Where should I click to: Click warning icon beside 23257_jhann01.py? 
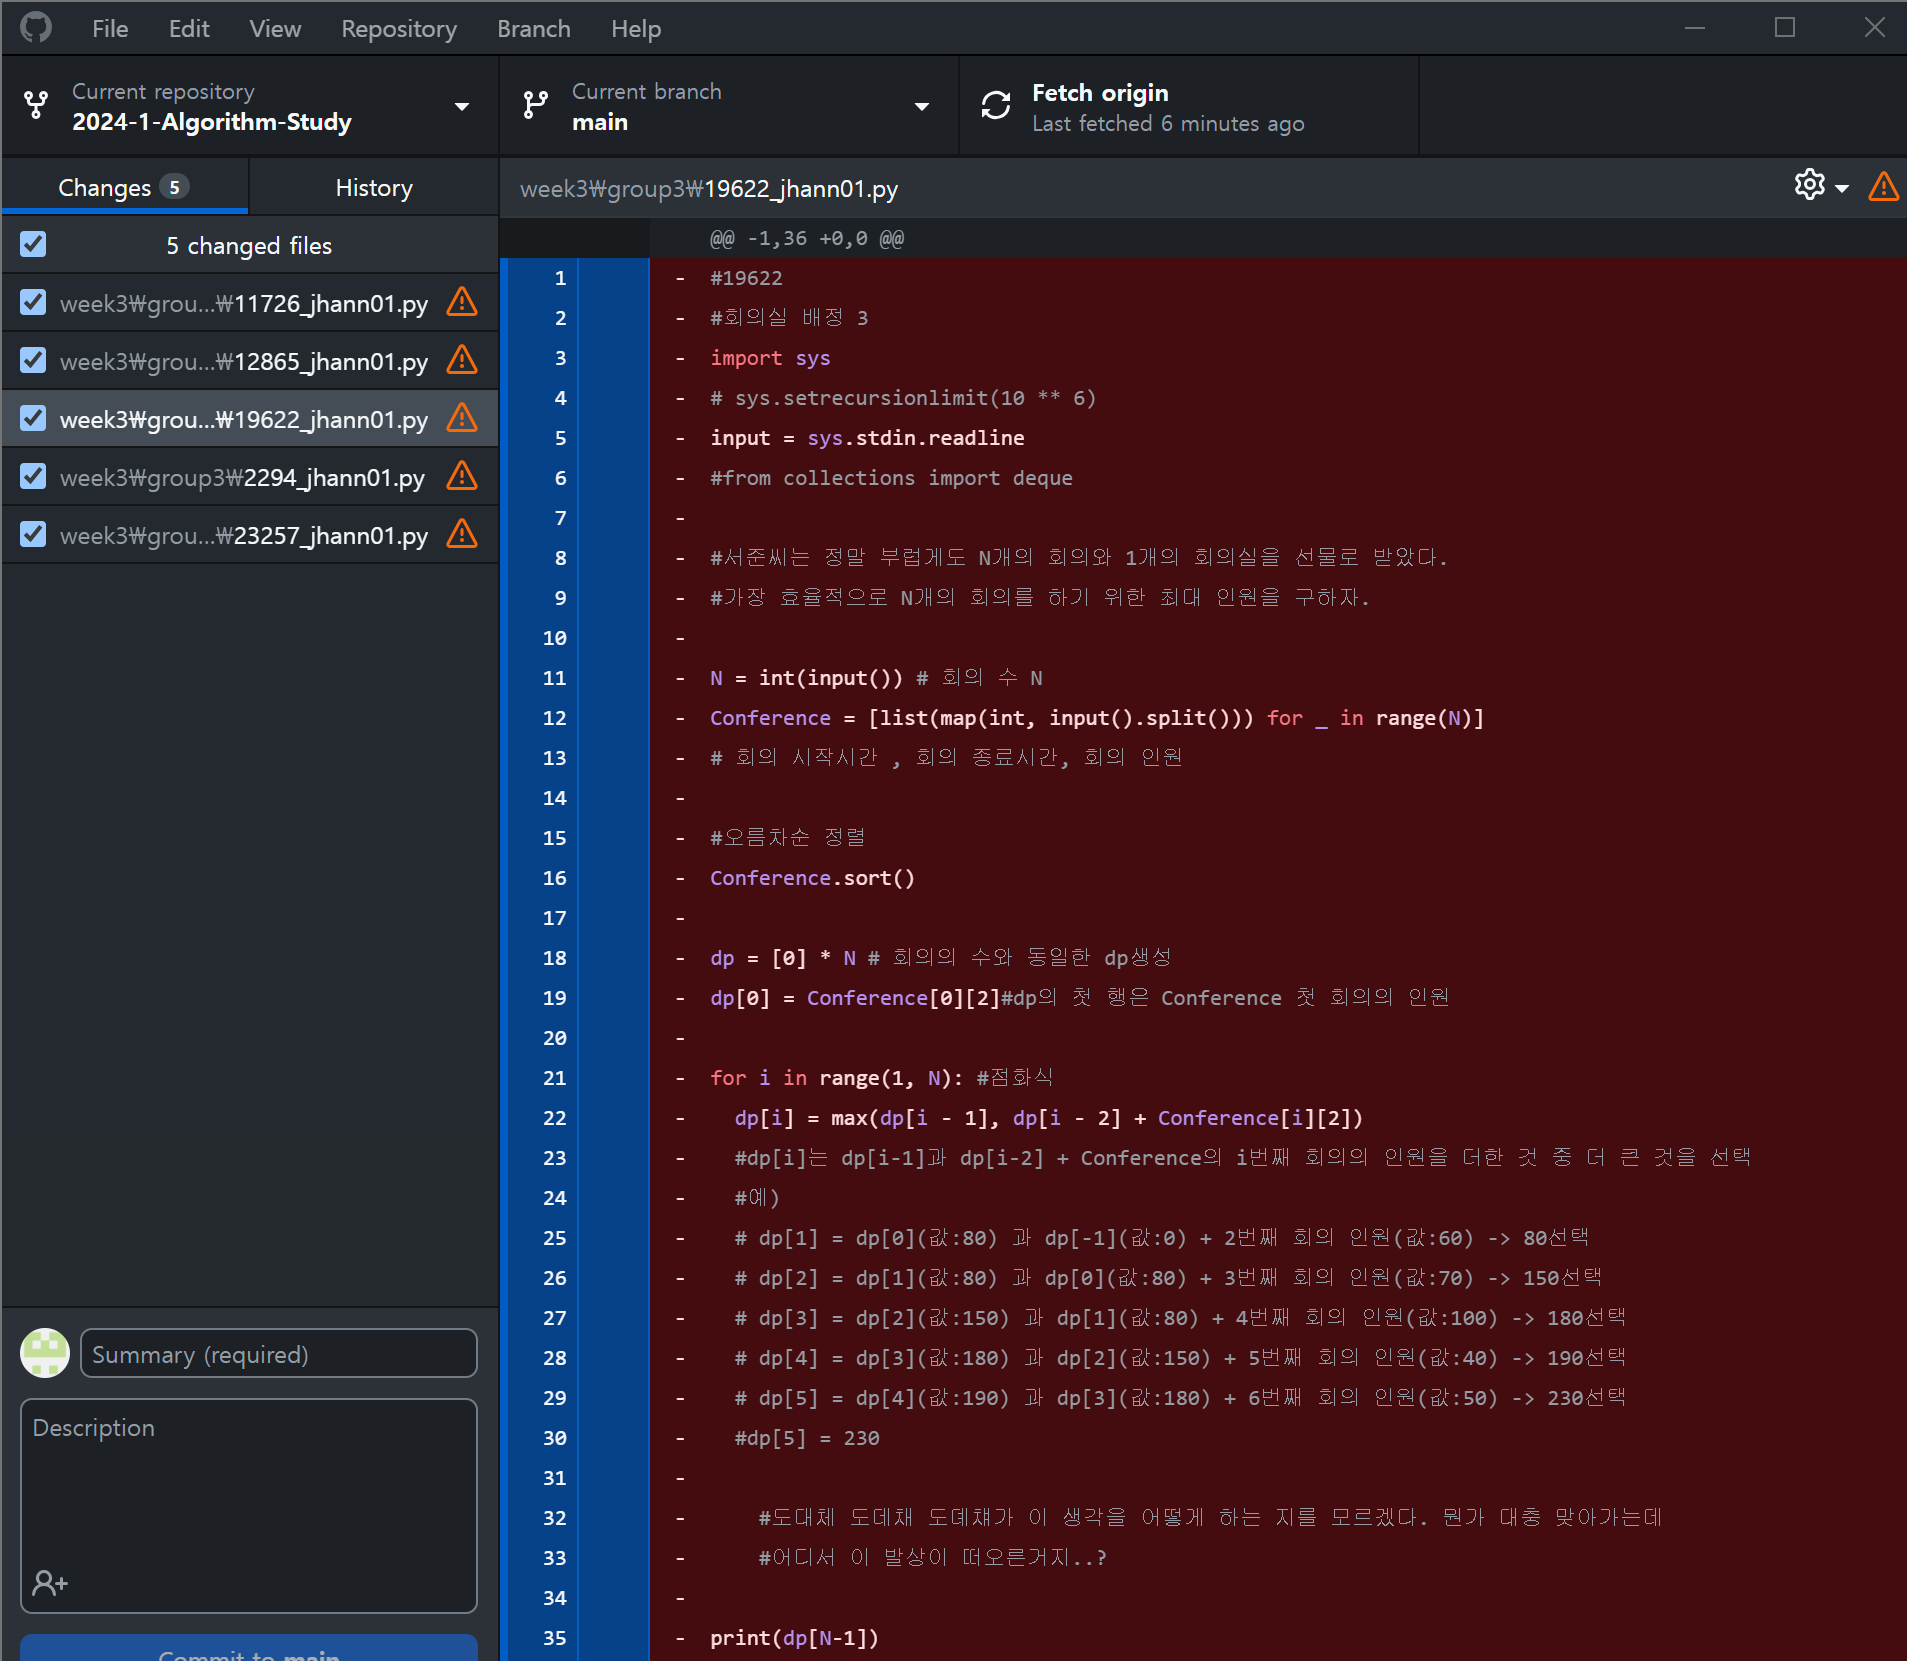pyautogui.click(x=462, y=534)
